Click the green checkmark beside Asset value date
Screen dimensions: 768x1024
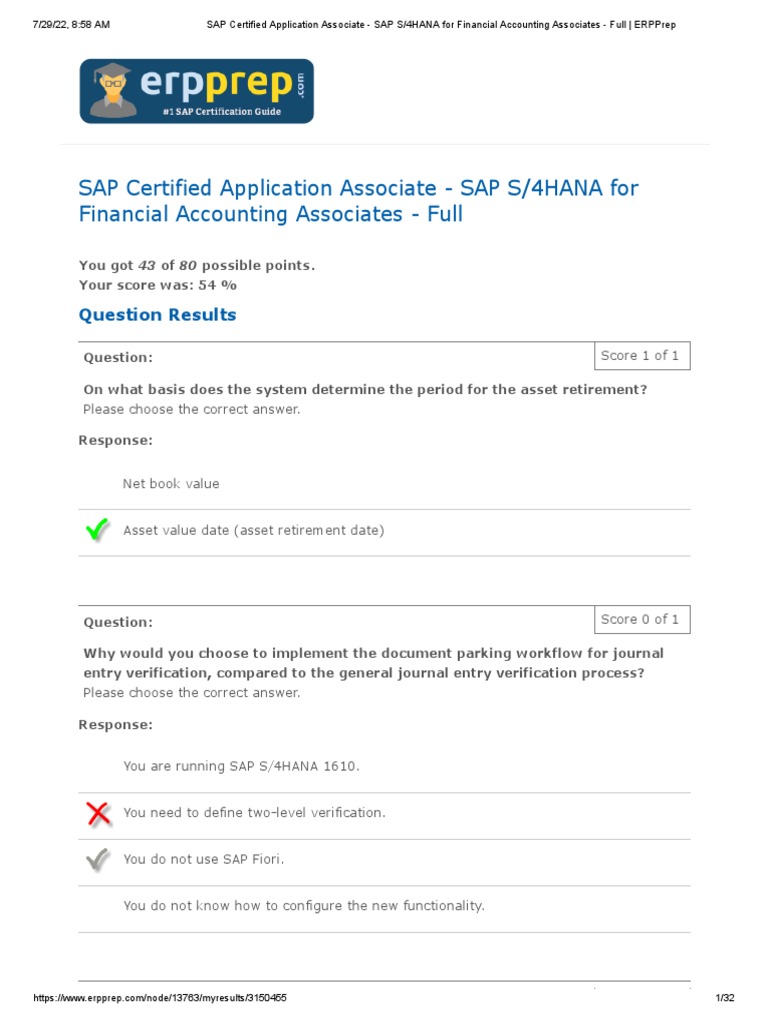[98, 531]
